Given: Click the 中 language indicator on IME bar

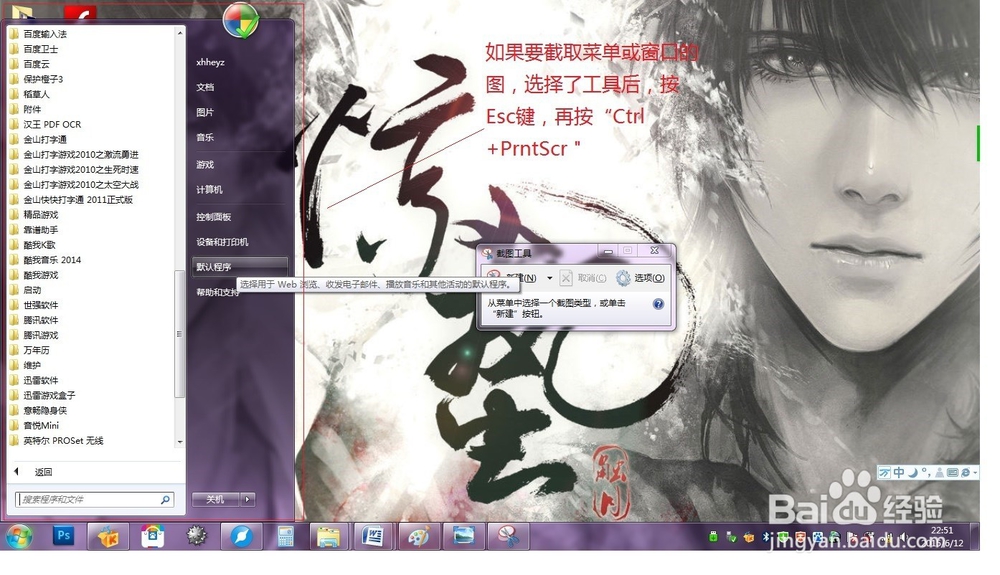Looking at the screenshot, I should point(899,472).
